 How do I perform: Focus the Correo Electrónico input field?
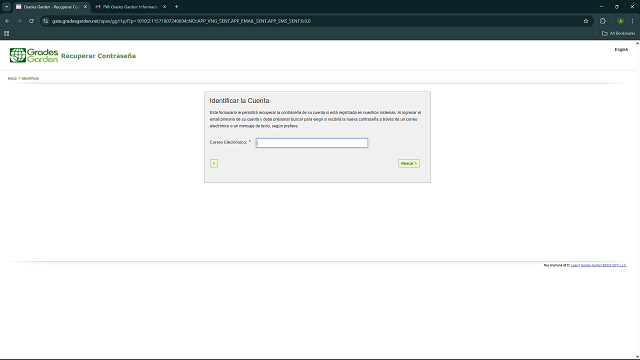coord(312,143)
